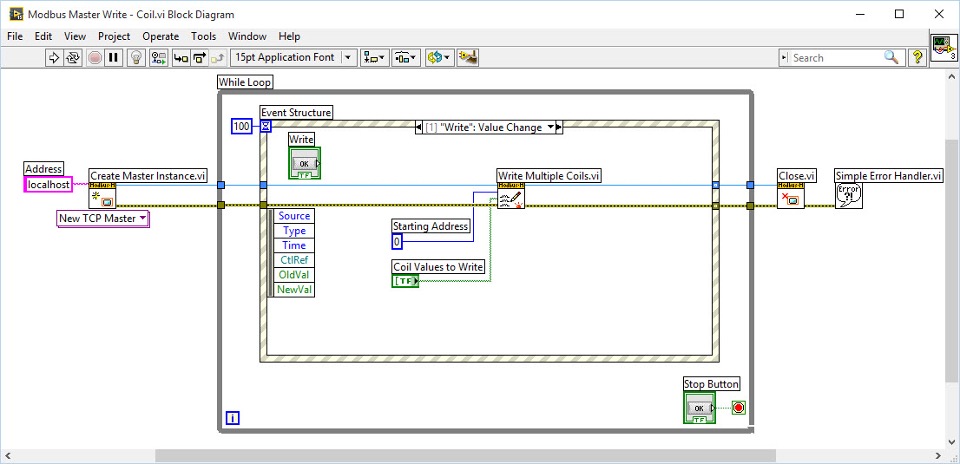Open the Align Objects dropdown
Screen dimensions: 960x464
(374, 58)
